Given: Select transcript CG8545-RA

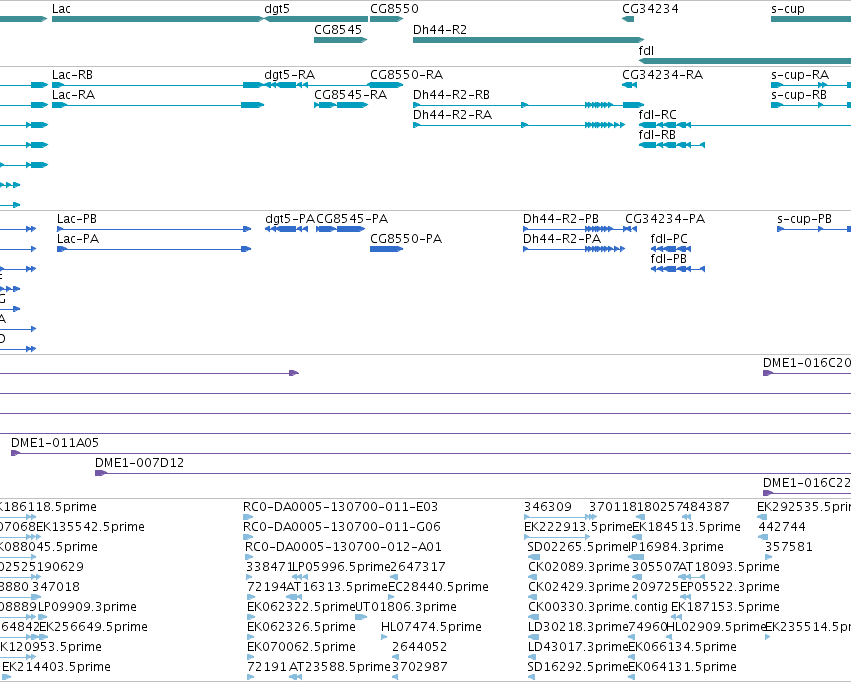Looking at the screenshot, I should coord(341,105).
